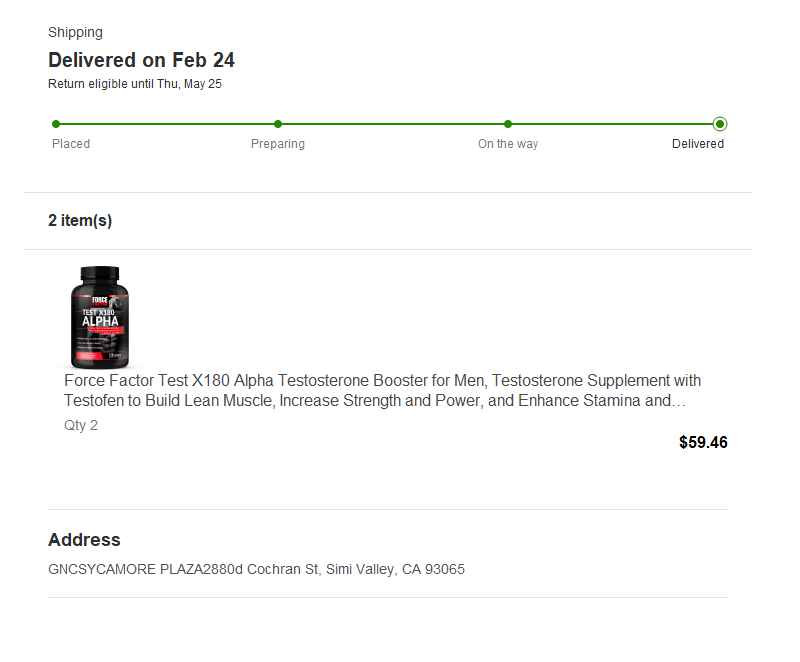Click progress bar between On the way and Delivered
This screenshot has height=662, width=800.
[x=612, y=124]
